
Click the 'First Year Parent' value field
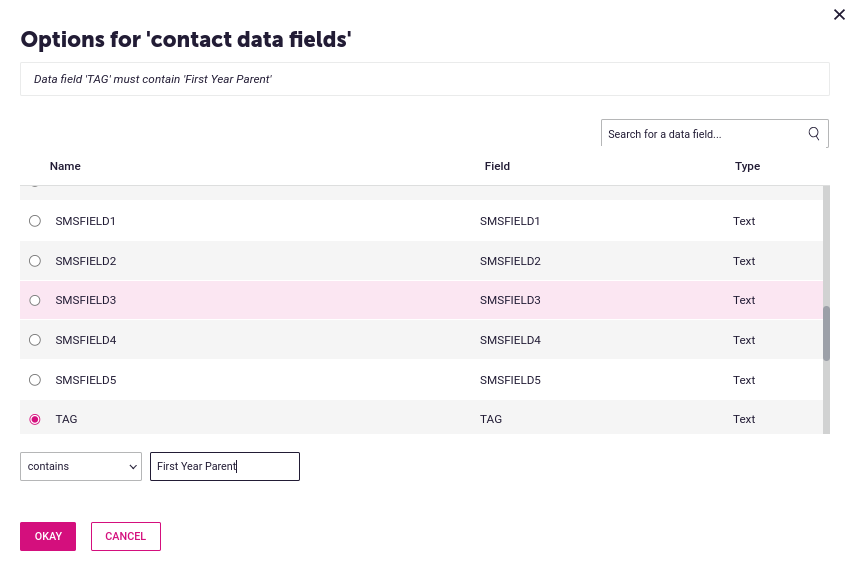[x=225, y=466]
